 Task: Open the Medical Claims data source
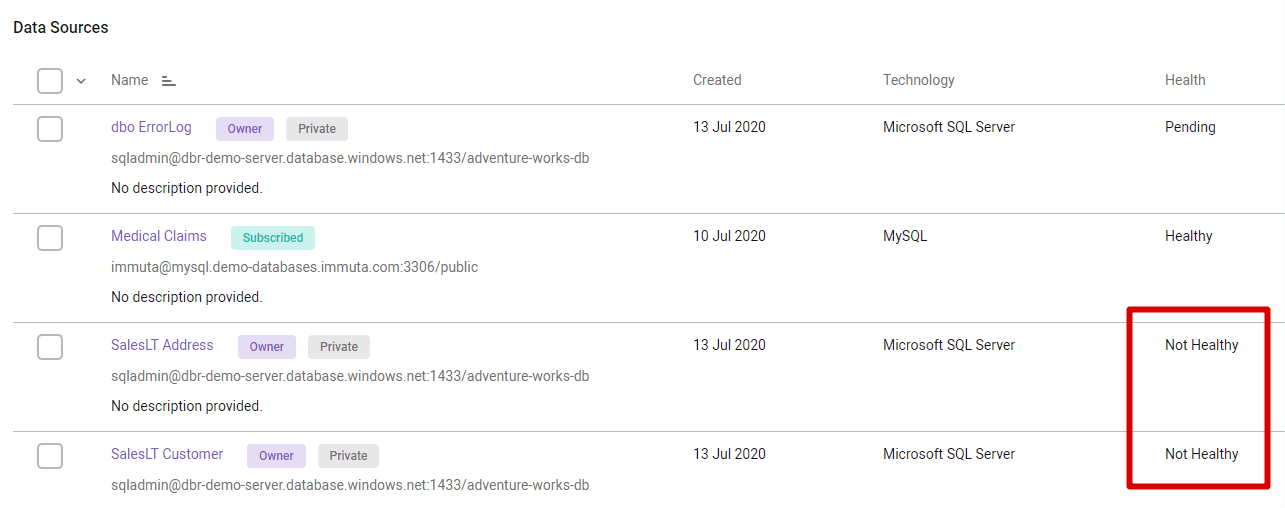tap(159, 236)
